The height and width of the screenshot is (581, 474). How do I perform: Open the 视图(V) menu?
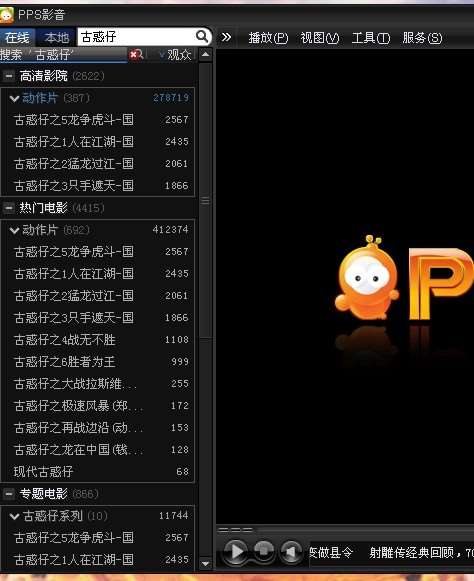(319, 38)
